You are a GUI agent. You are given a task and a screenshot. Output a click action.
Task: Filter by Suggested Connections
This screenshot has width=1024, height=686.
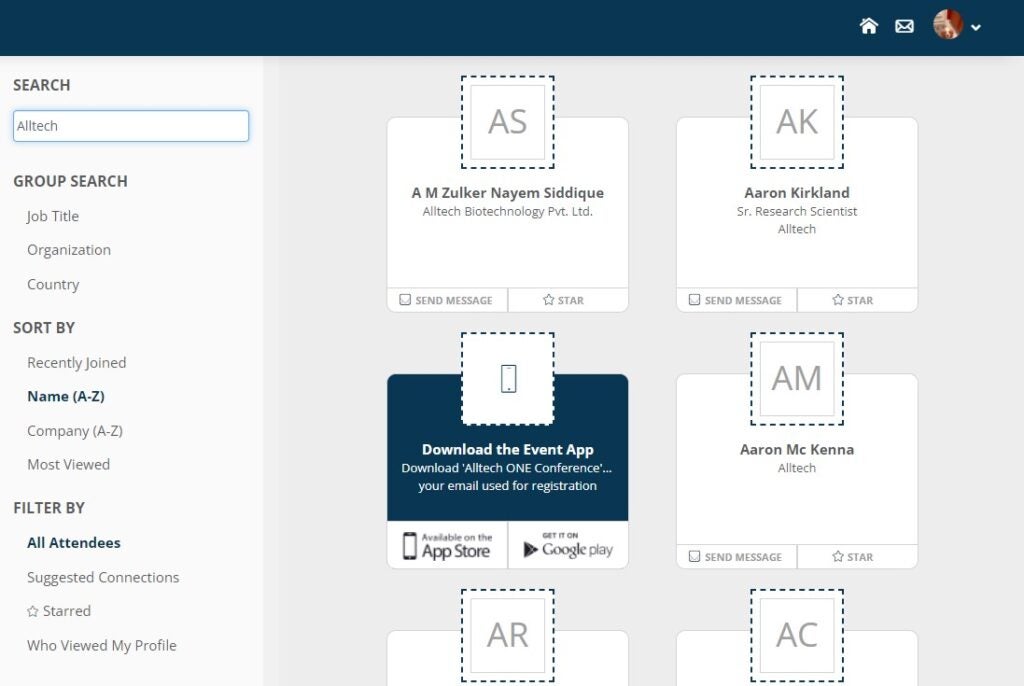point(103,578)
